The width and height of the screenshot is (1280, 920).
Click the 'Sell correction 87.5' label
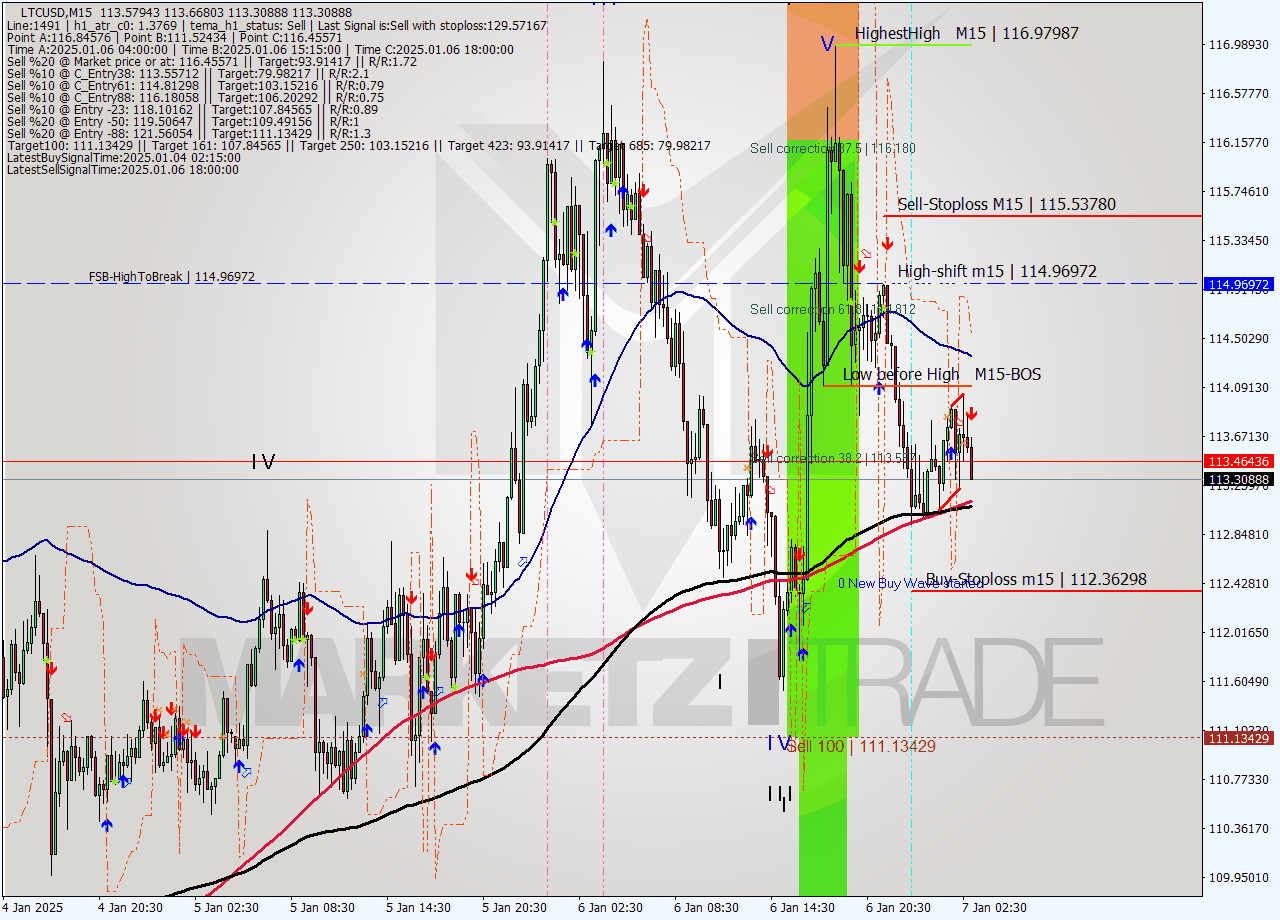point(833,148)
